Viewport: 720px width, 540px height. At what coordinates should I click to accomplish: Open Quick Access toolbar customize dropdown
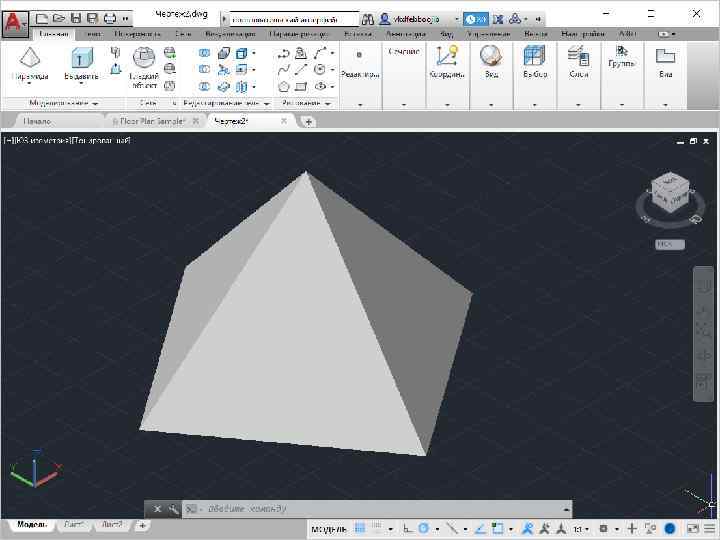125,19
